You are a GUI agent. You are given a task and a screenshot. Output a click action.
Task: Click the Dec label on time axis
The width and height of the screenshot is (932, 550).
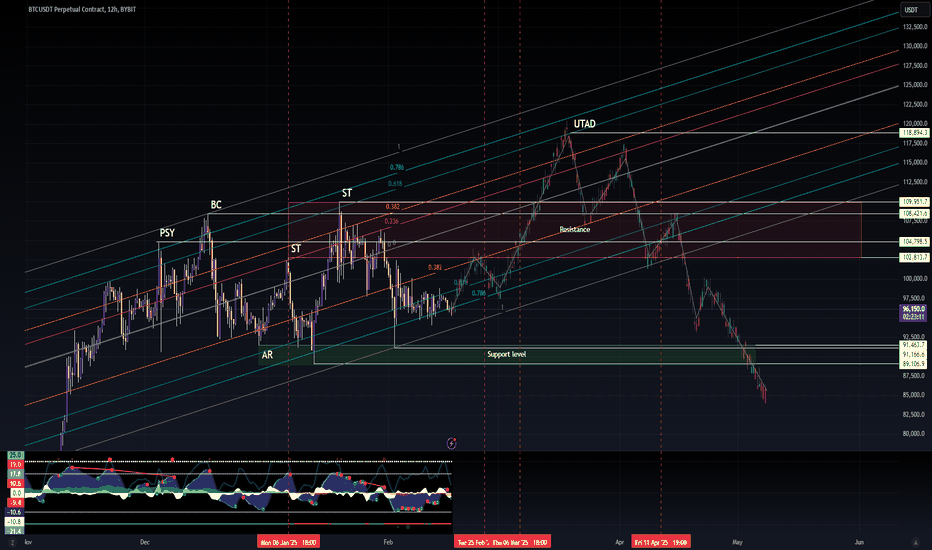point(144,542)
